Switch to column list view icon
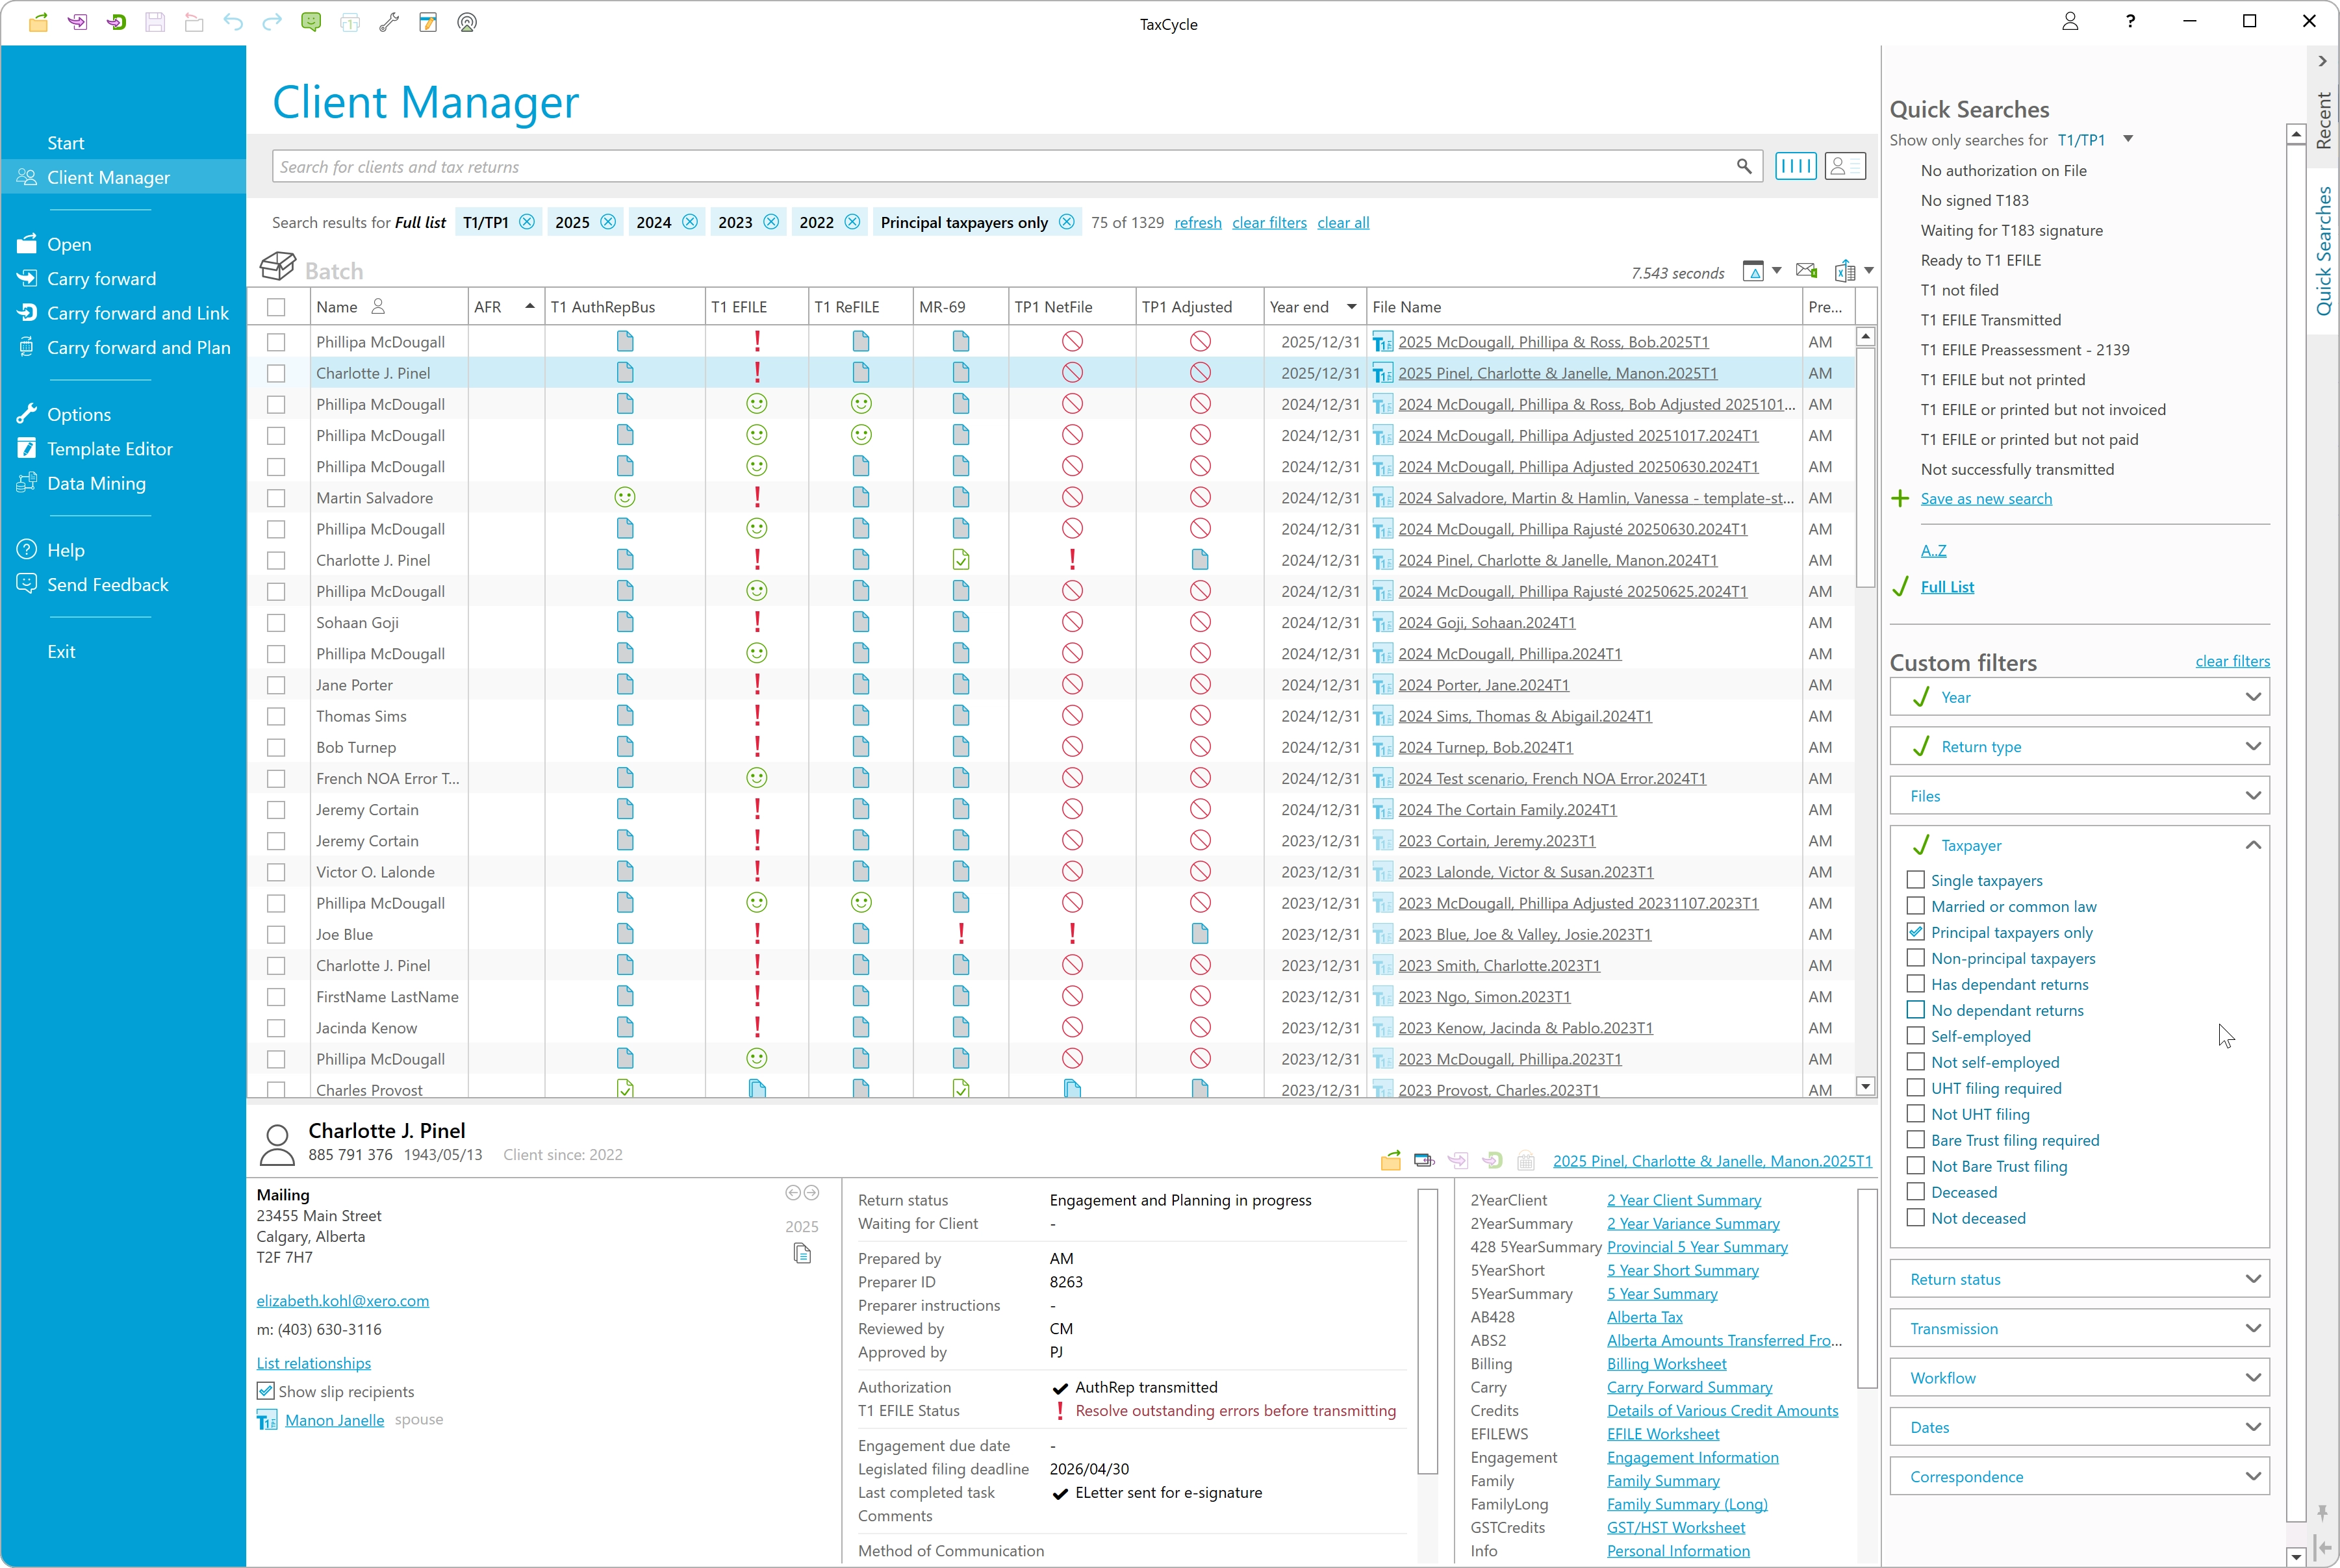Image resolution: width=2340 pixels, height=1568 pixels. [x=1795, y=167]
